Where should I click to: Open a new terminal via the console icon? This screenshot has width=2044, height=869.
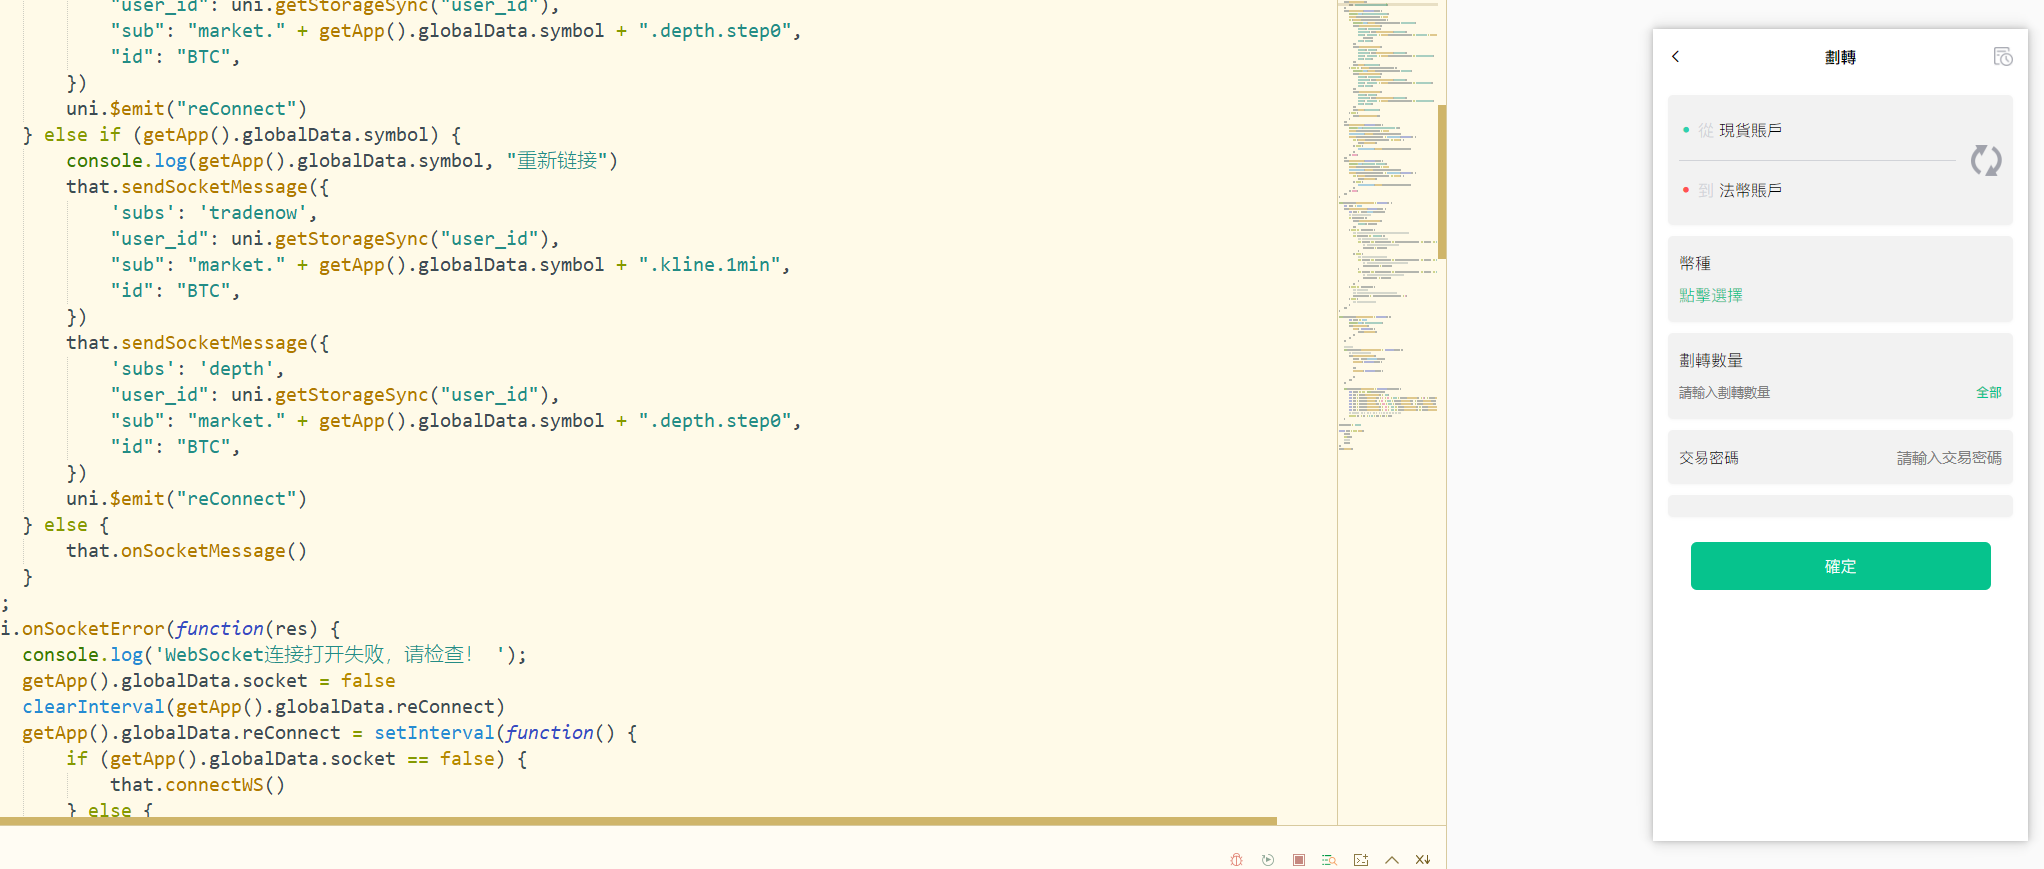(1361, 860)
